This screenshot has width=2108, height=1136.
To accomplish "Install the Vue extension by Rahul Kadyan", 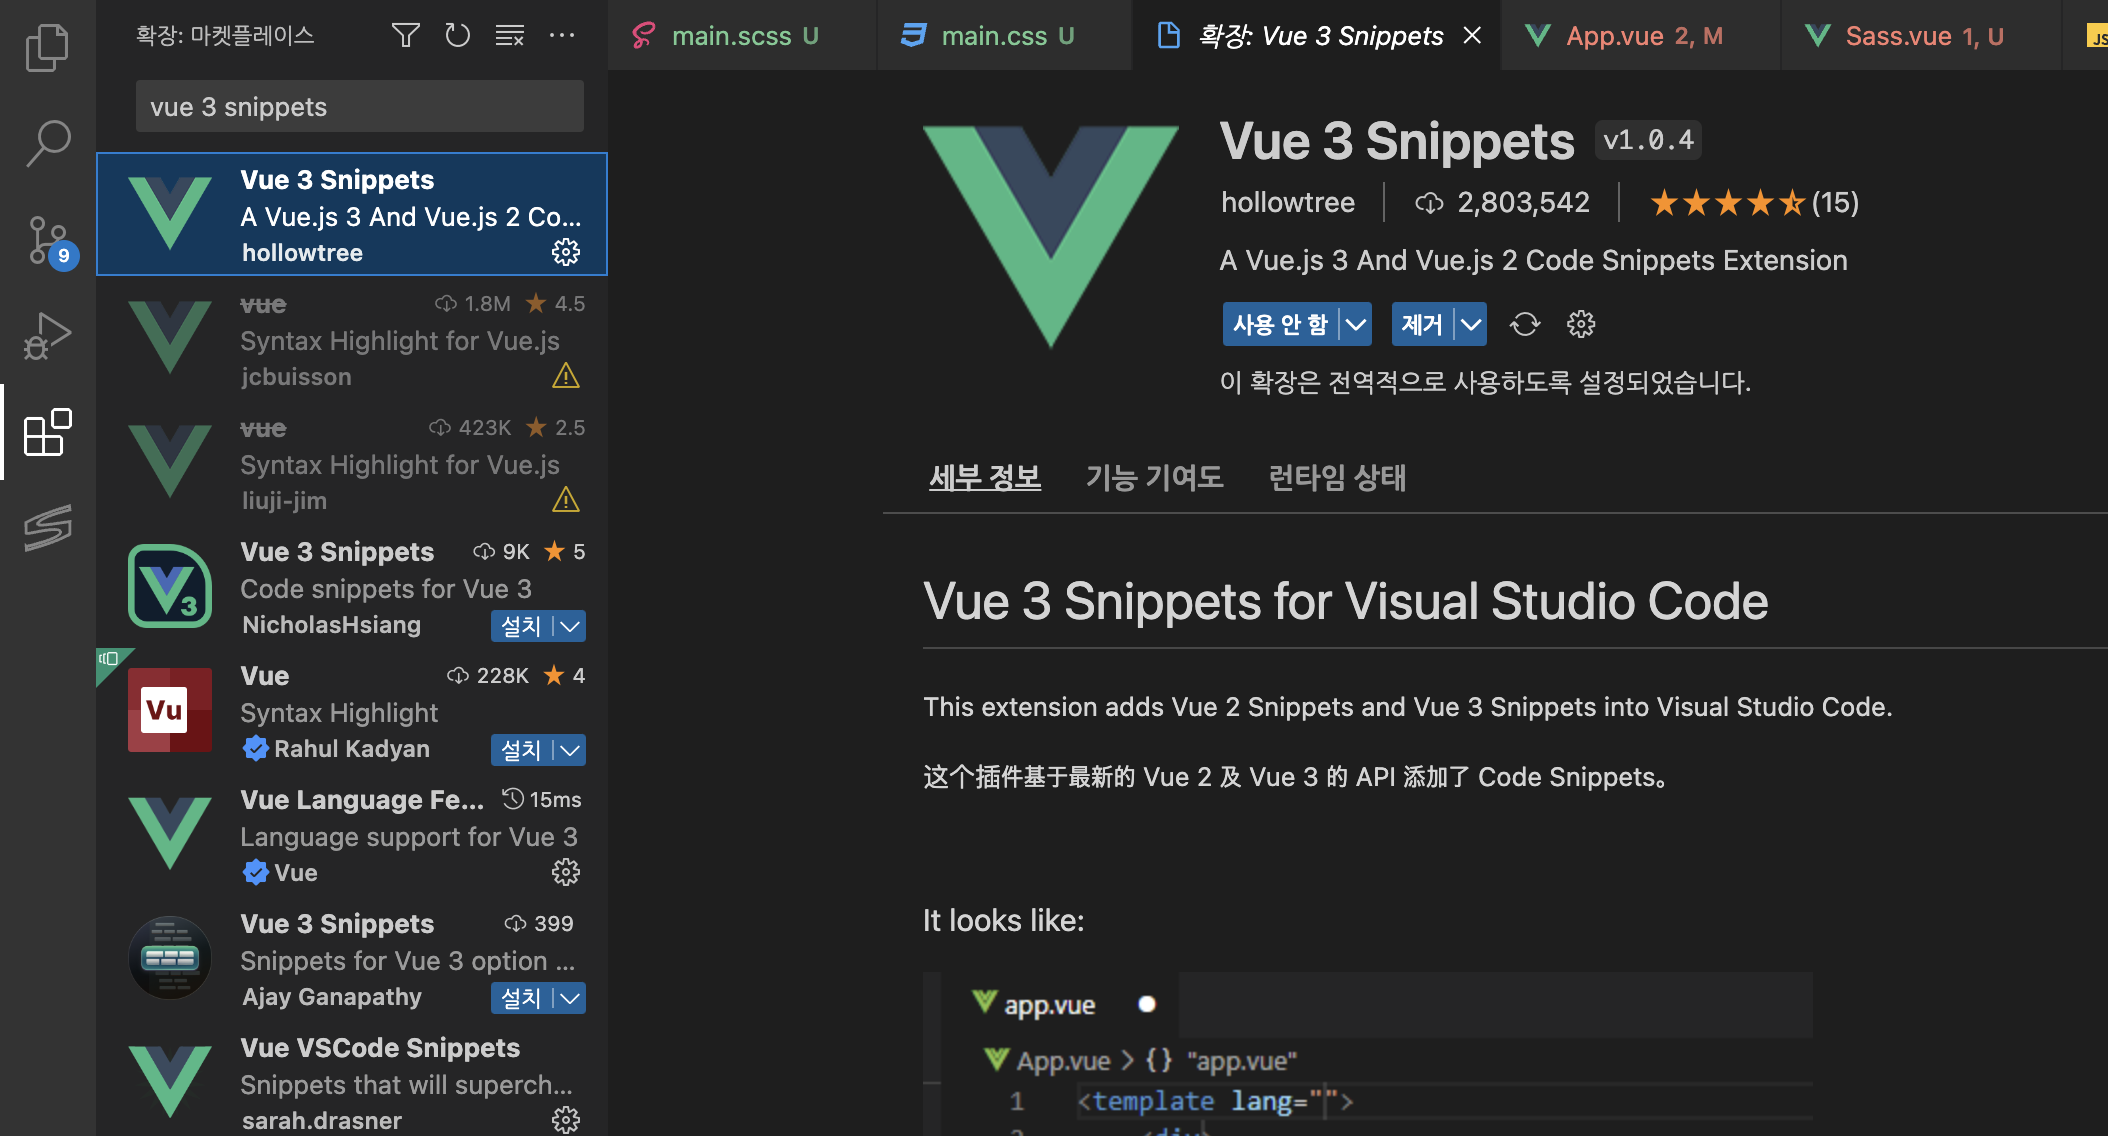I will (x=520, y=750).
